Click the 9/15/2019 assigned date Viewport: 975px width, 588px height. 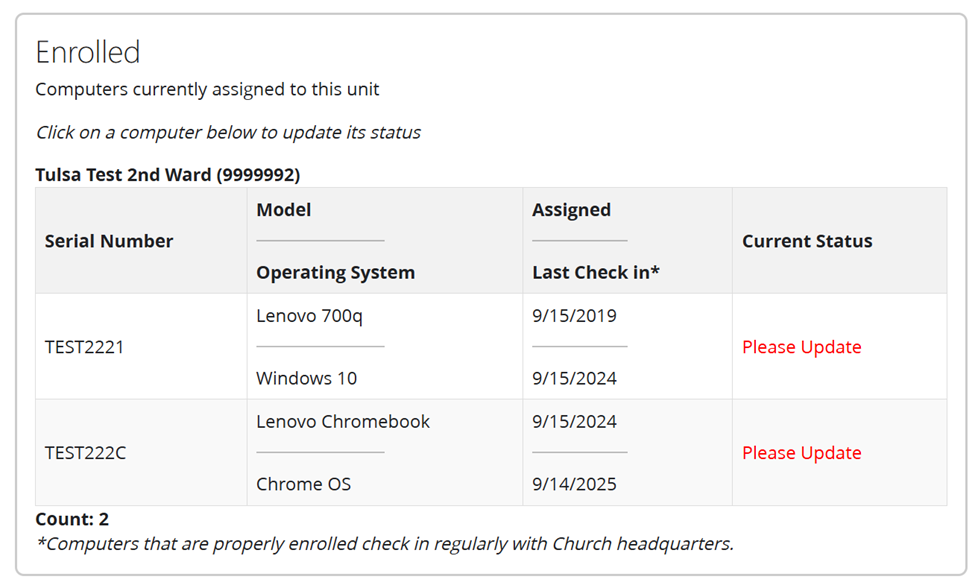[574, 316]
